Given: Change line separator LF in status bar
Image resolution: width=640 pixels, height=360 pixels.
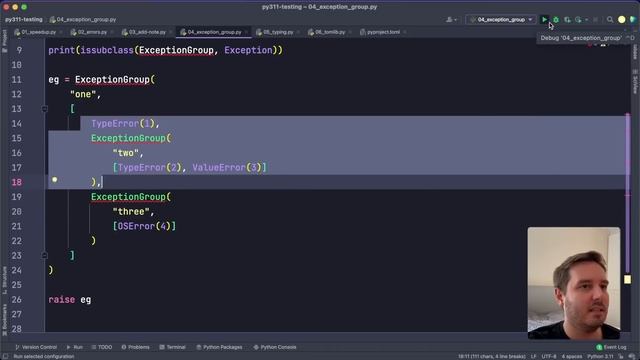Looking at the screenshot, I should (533, 357).
